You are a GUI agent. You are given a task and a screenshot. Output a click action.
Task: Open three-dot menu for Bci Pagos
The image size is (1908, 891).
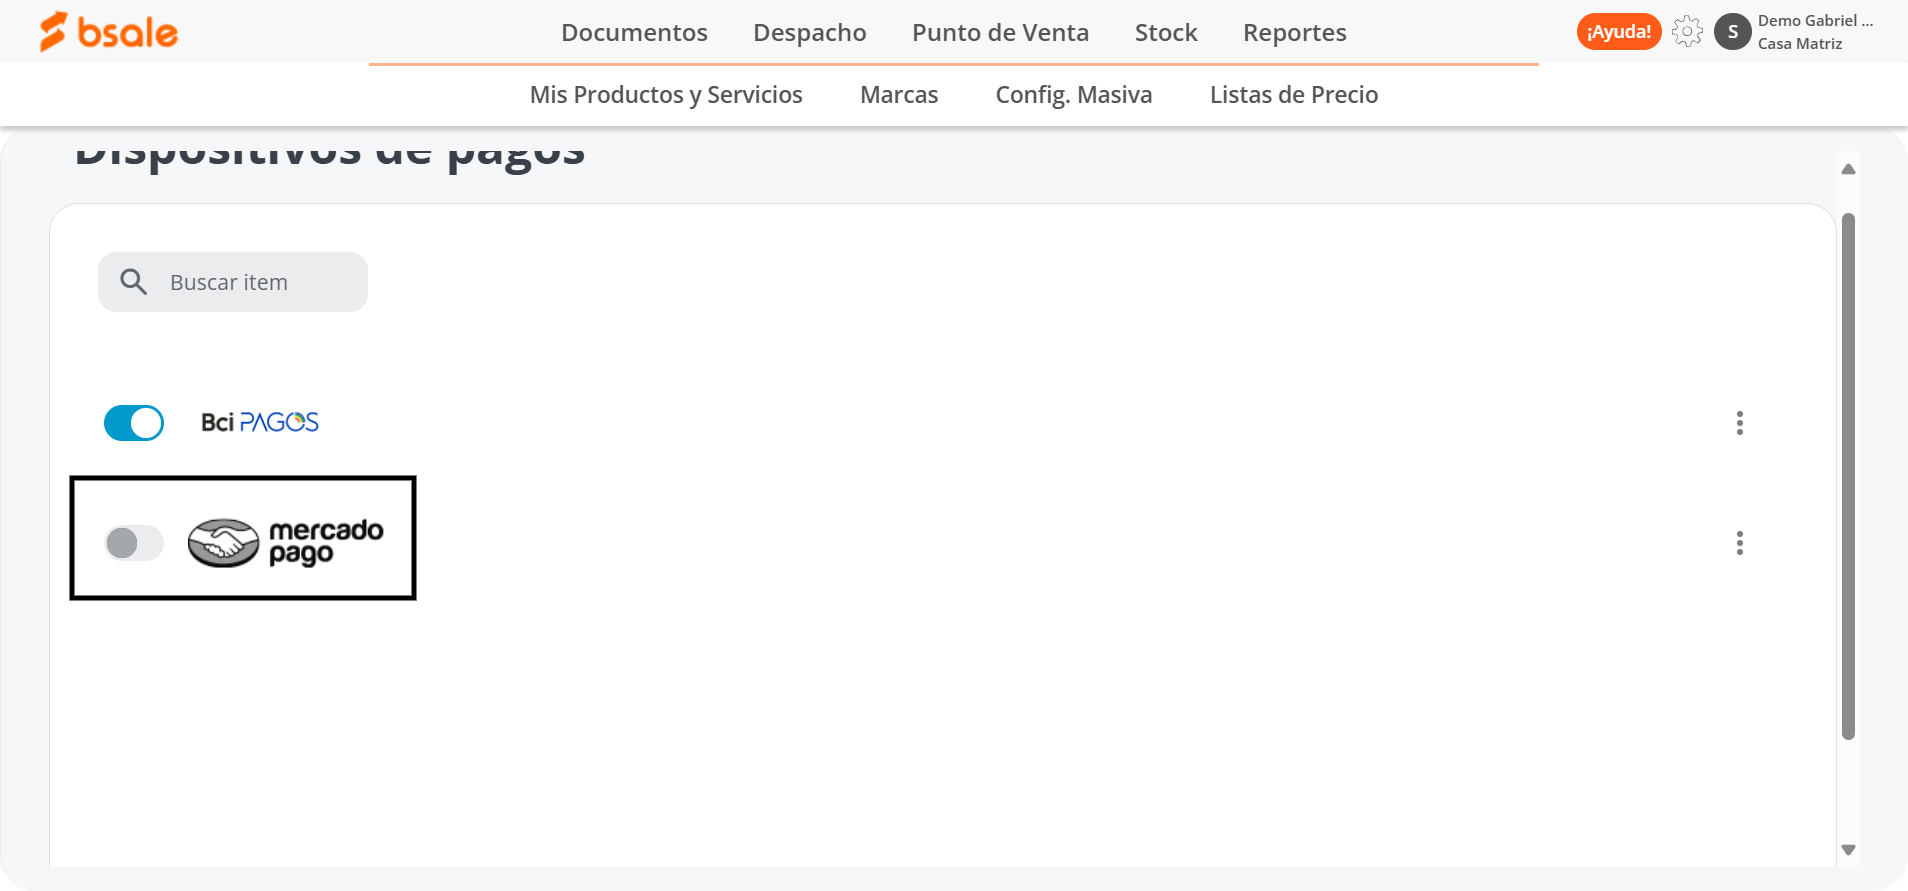1740,423
